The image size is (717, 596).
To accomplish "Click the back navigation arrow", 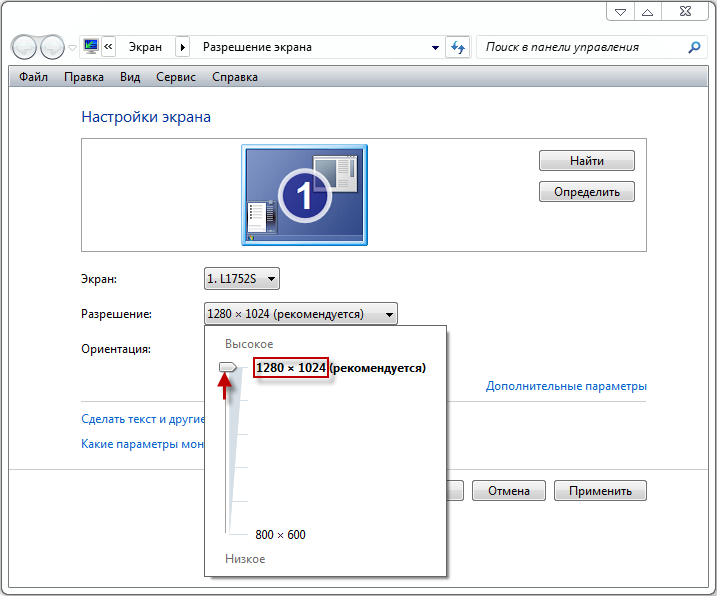I will [x=24, y=47].
